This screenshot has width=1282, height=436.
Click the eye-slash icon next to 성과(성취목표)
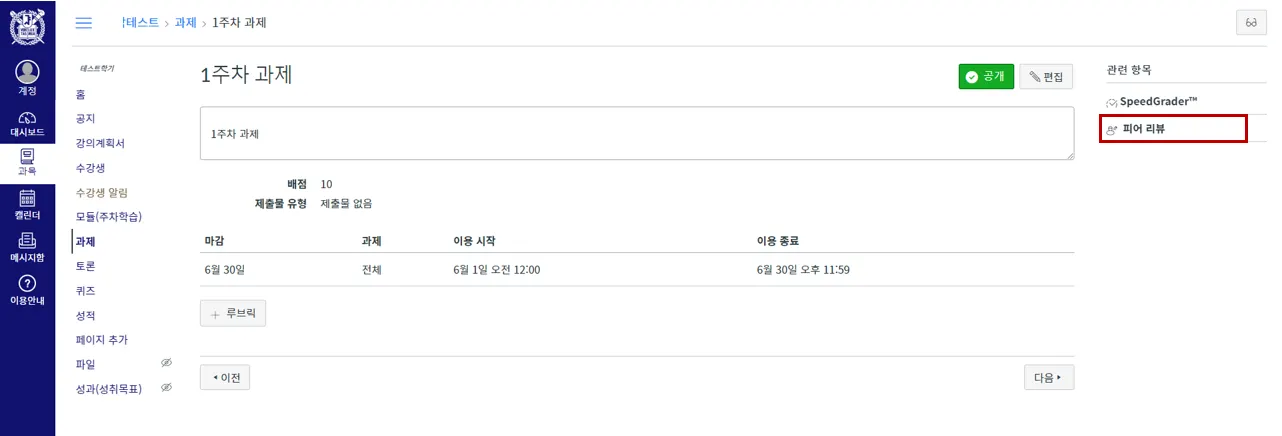click(x=167, y=387)
